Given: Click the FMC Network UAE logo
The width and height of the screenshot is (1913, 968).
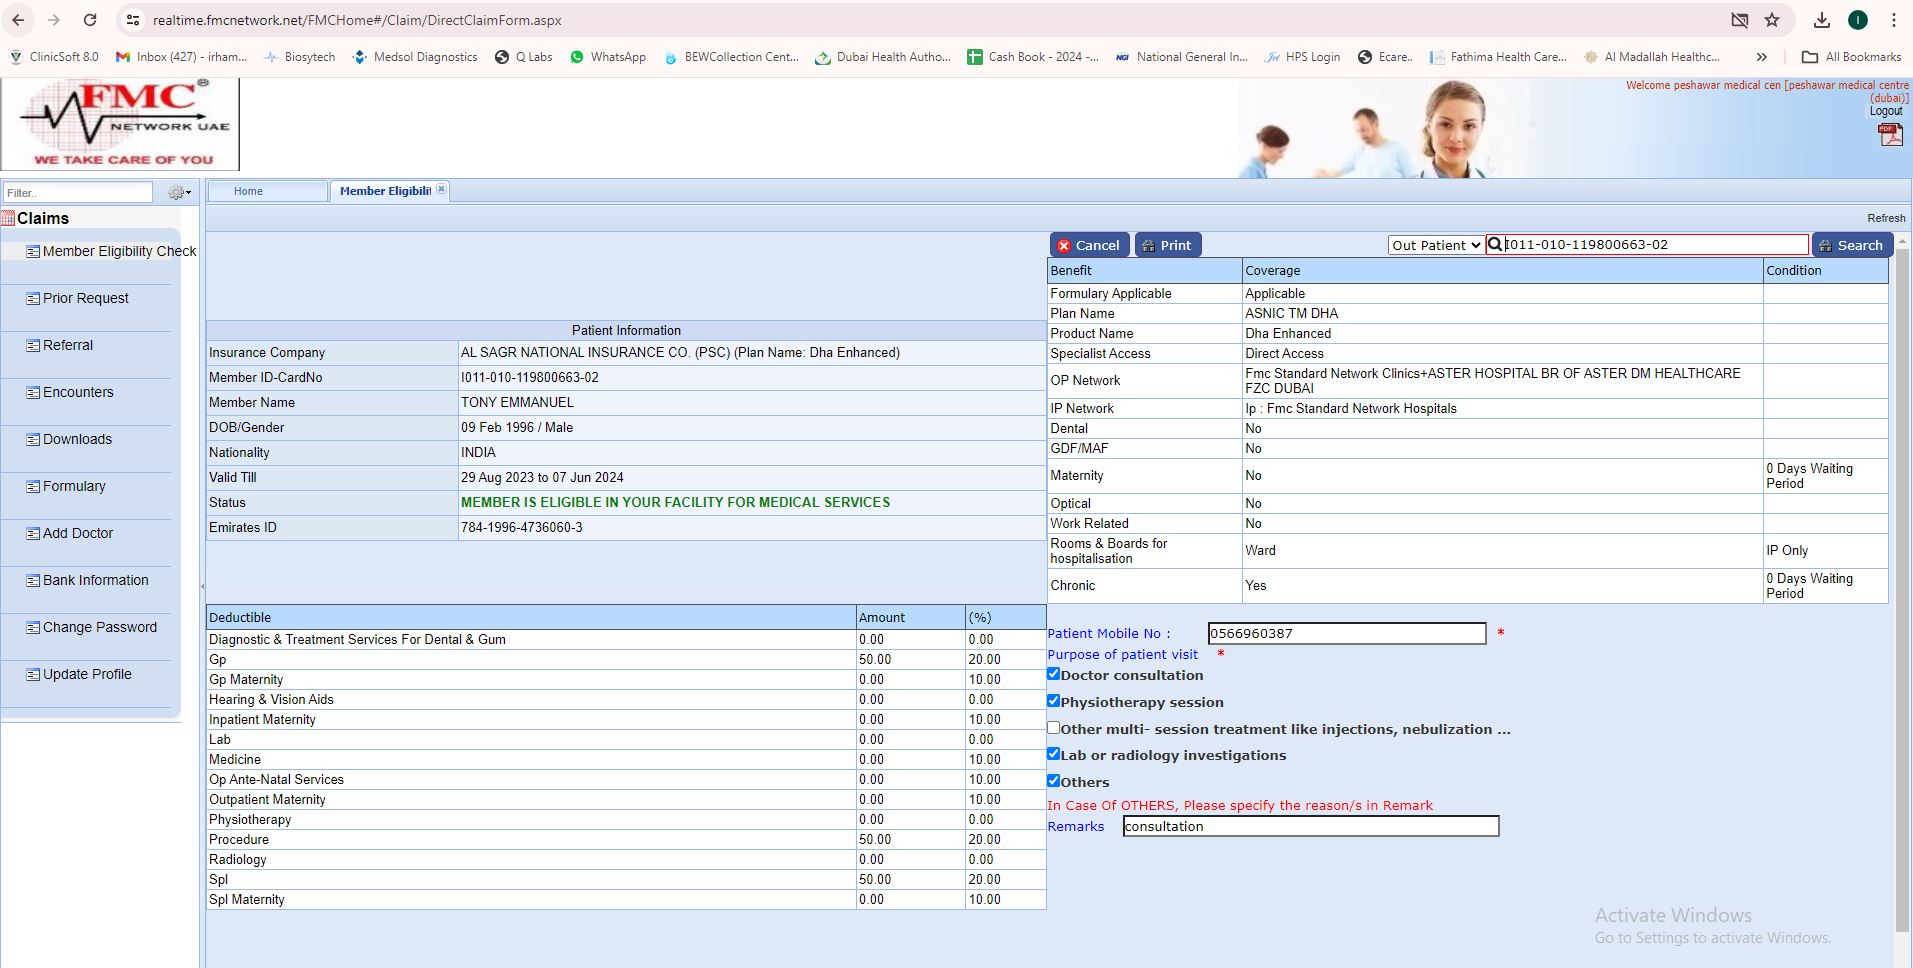Looking at the screenshot, I should pyautogui.click(x=121, y=124).
